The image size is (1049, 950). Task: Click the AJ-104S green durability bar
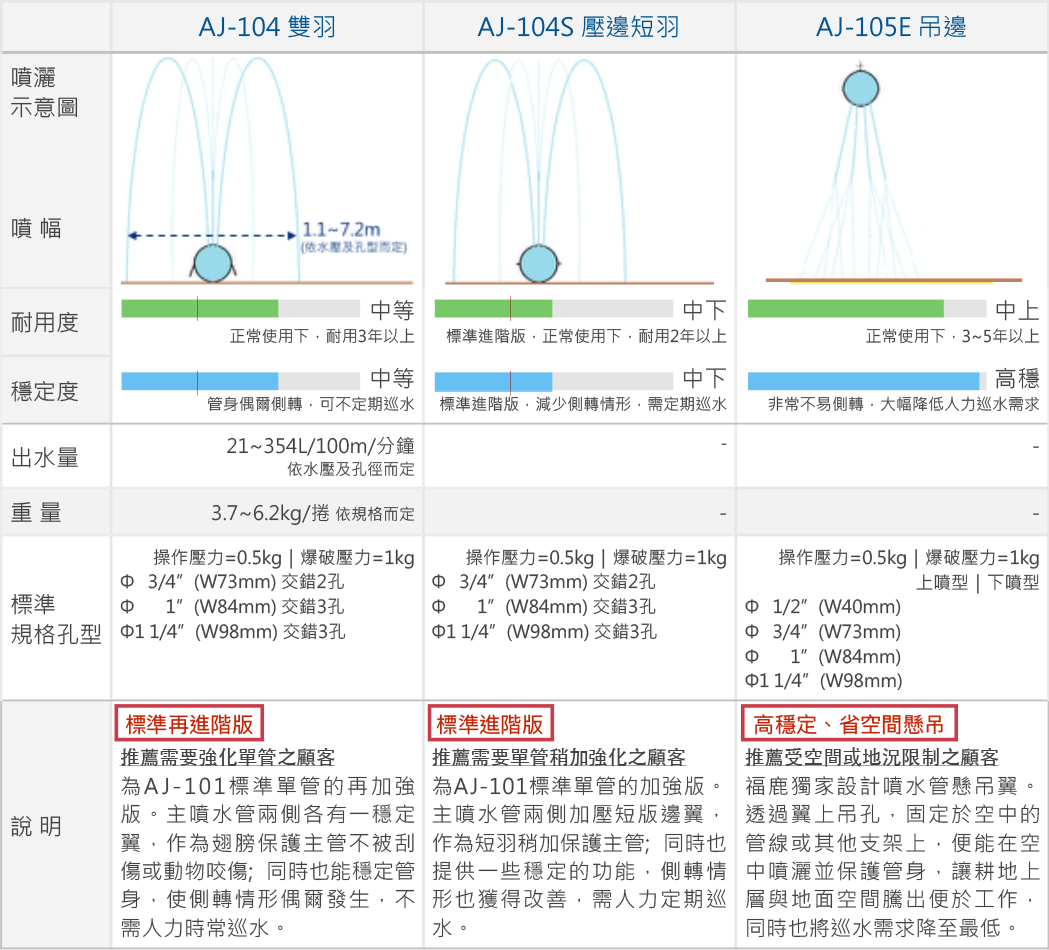pos(493,308)
